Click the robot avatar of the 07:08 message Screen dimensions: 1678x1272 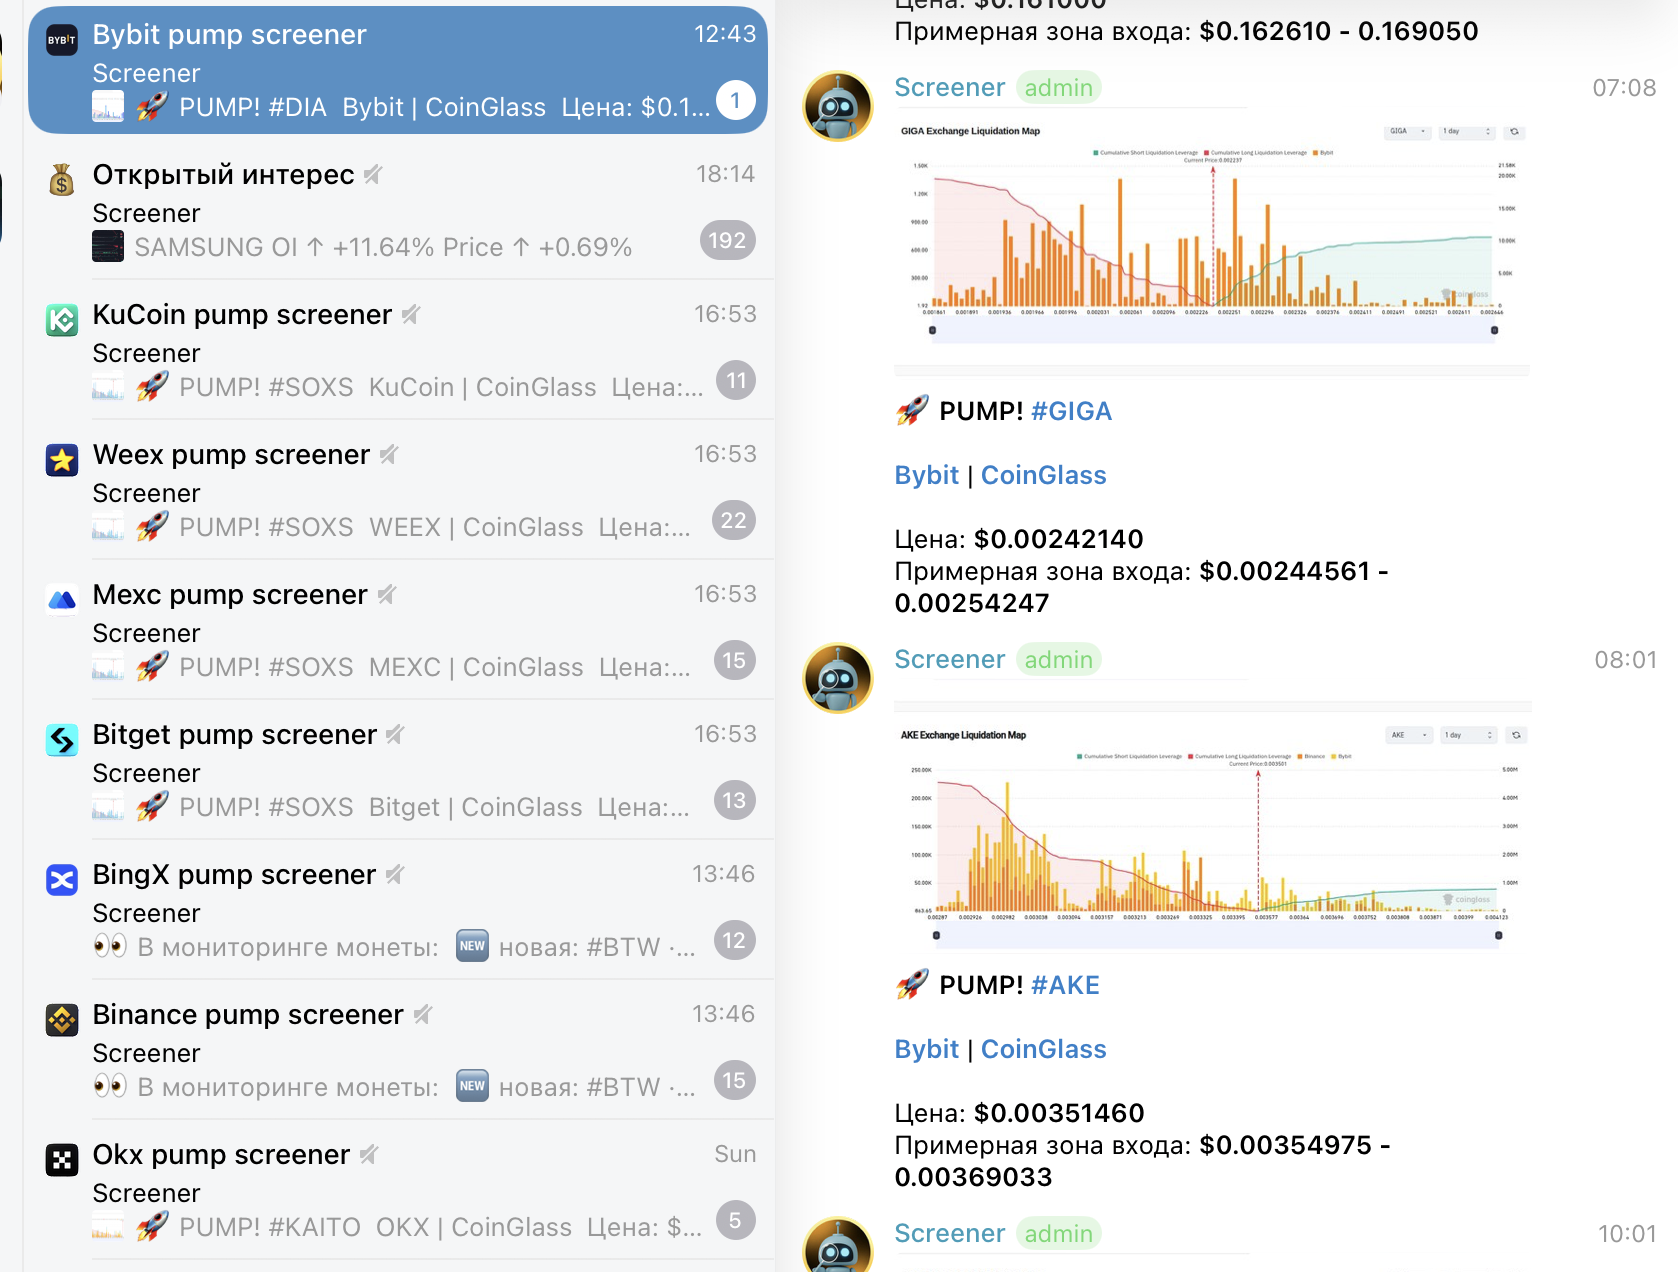pos(838,106)
